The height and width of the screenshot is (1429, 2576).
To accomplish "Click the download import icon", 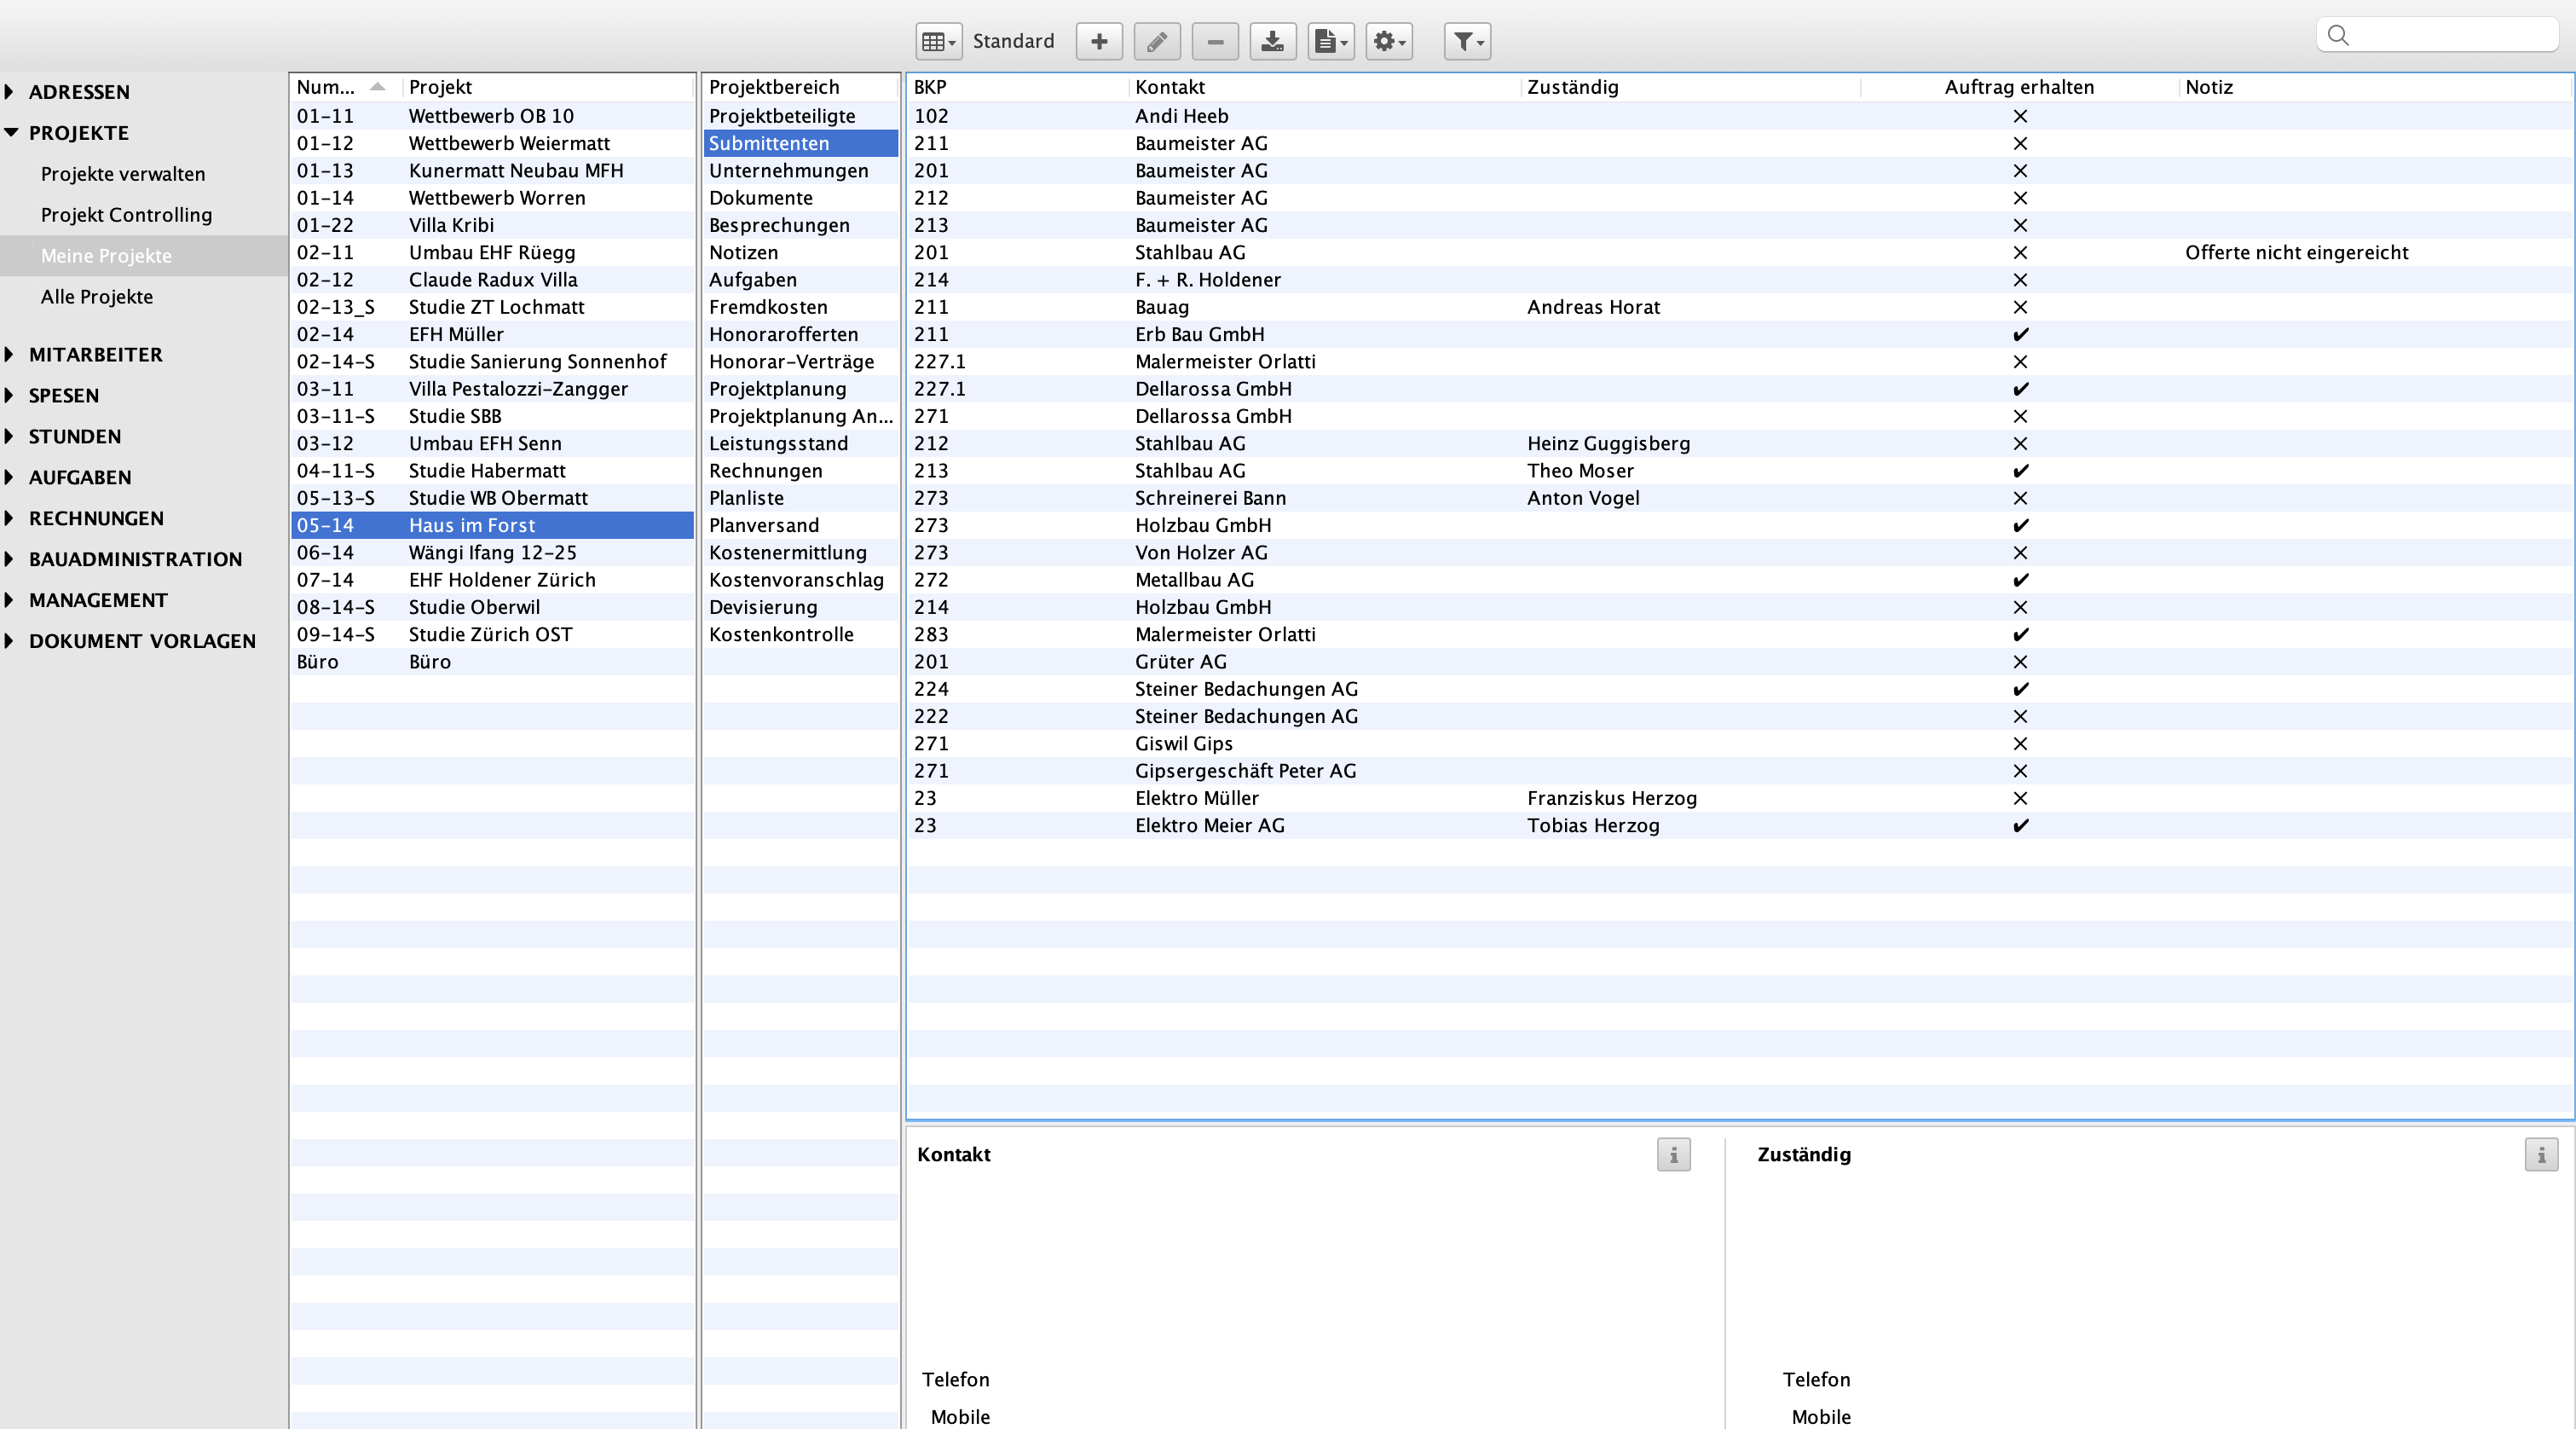I will (x=1272, y=41).
